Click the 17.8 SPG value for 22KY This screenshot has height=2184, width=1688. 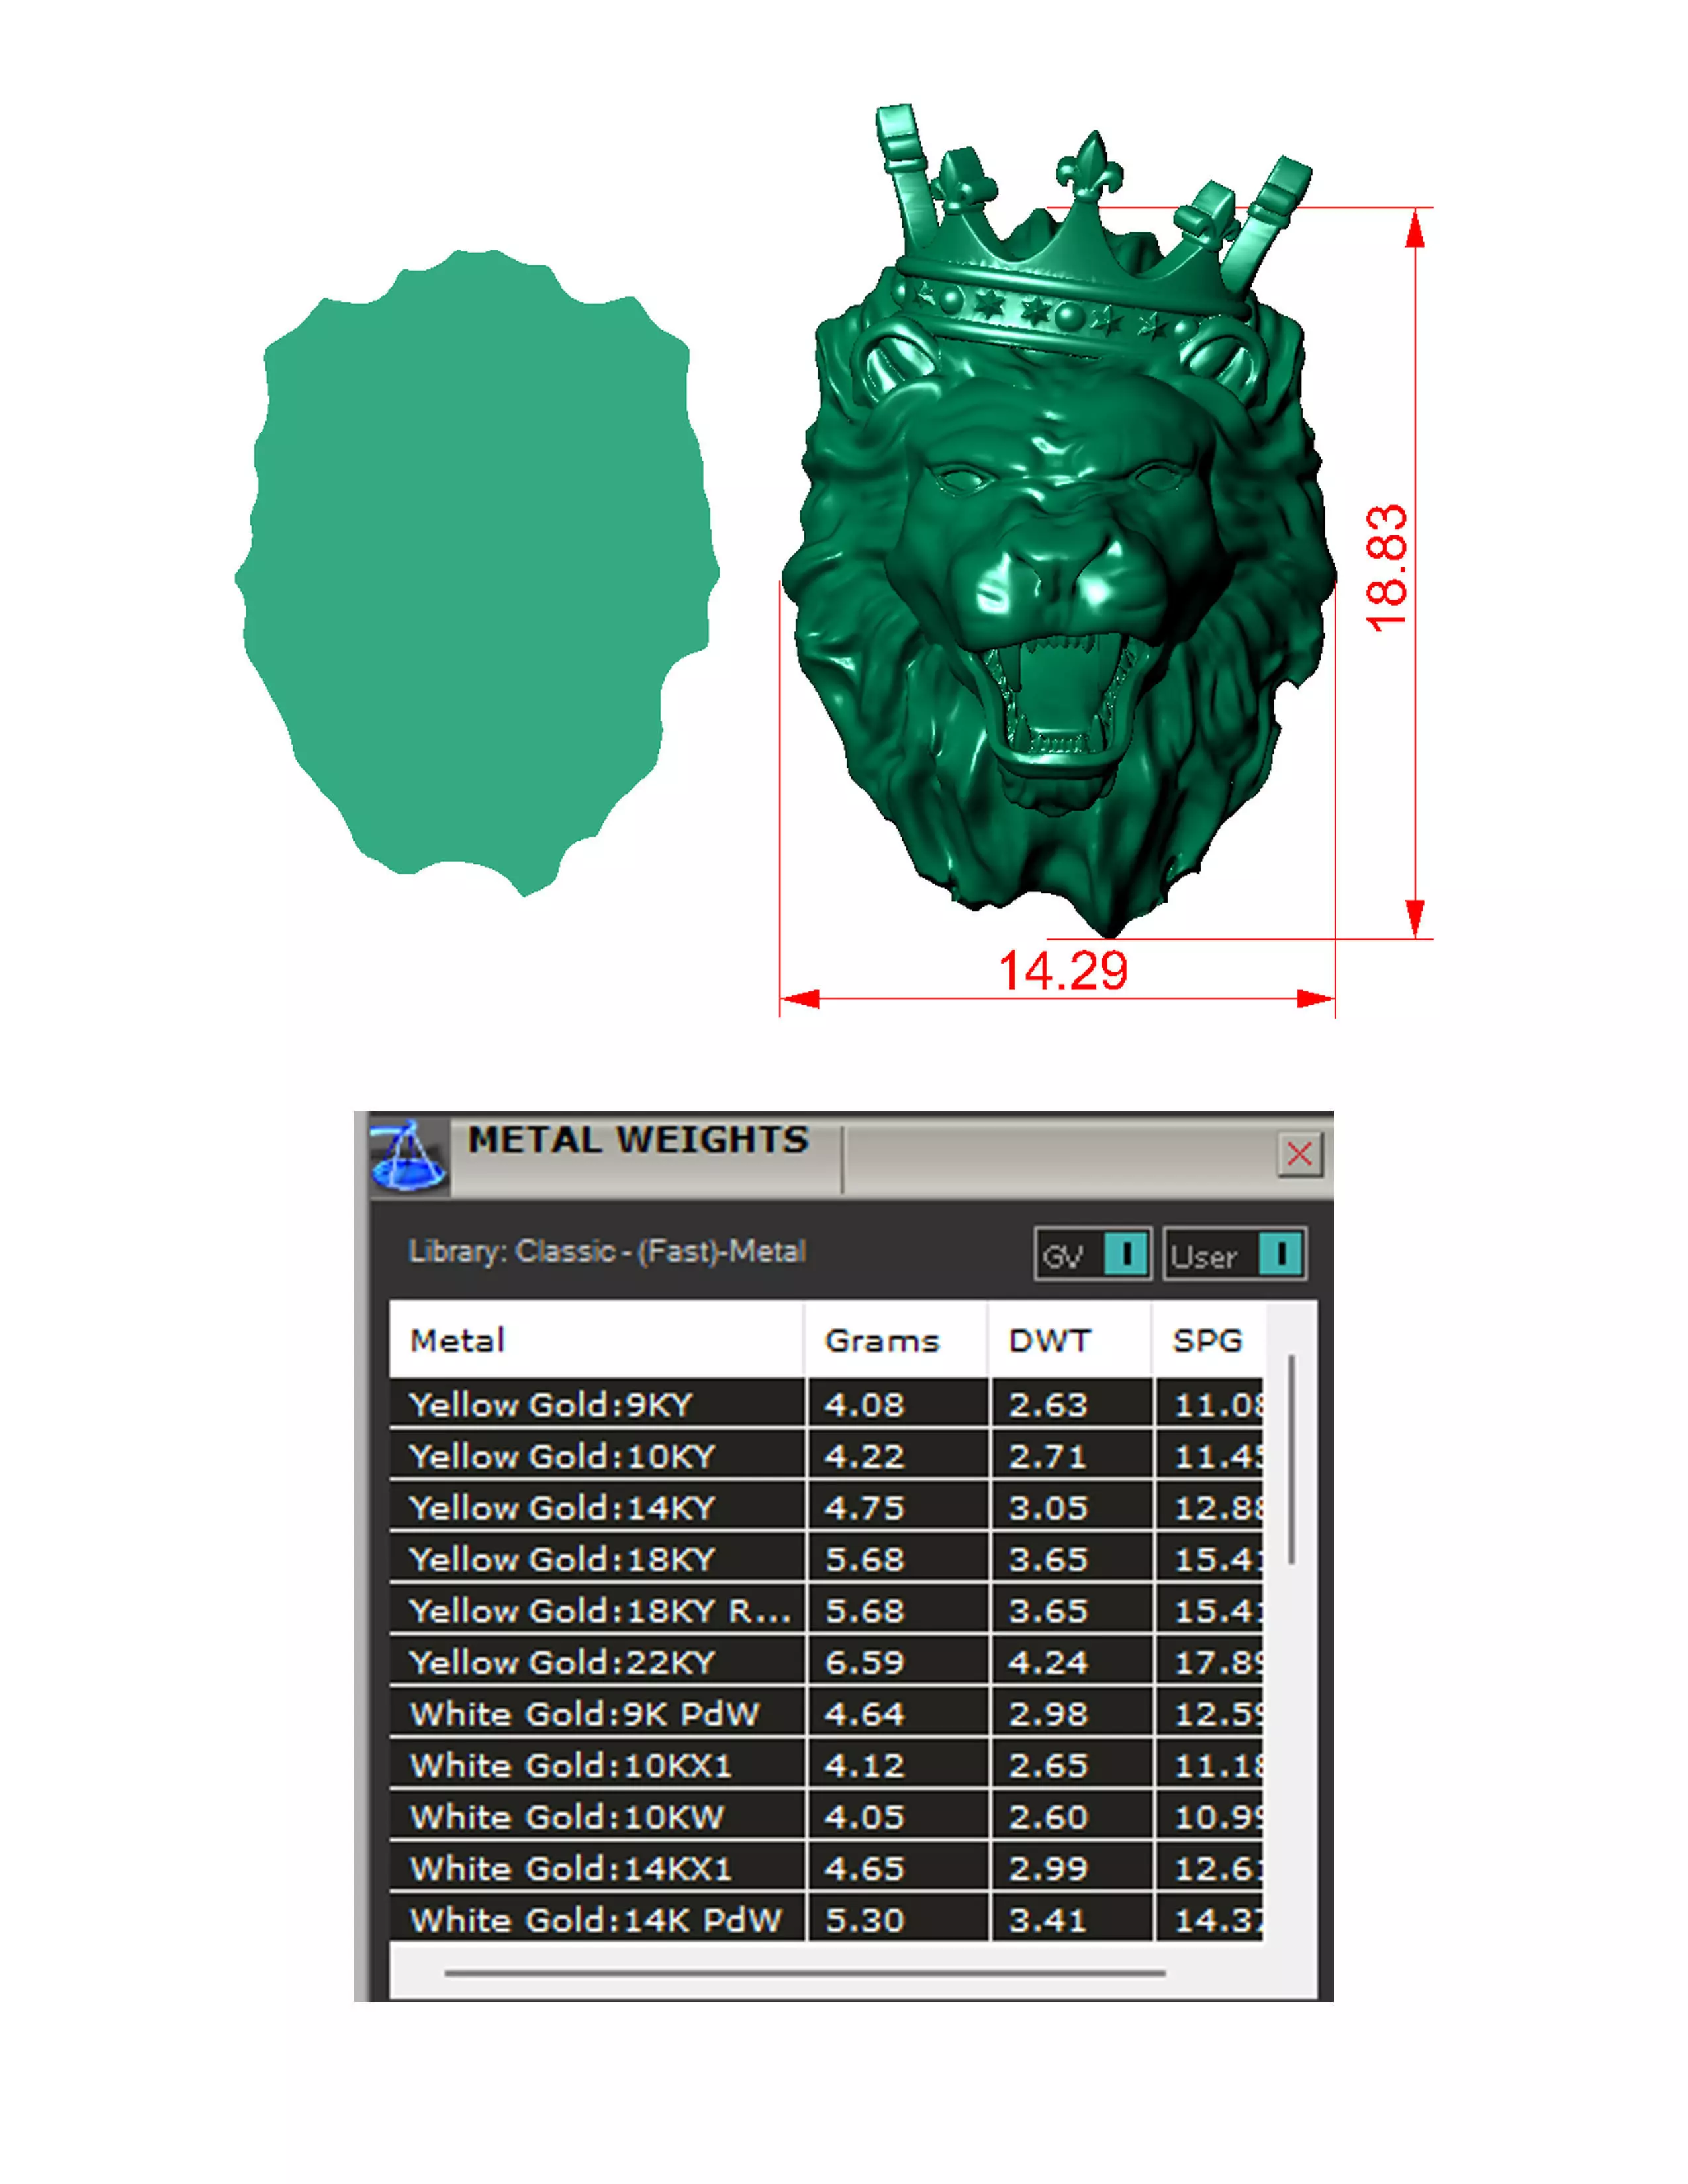point(1218,1662)
